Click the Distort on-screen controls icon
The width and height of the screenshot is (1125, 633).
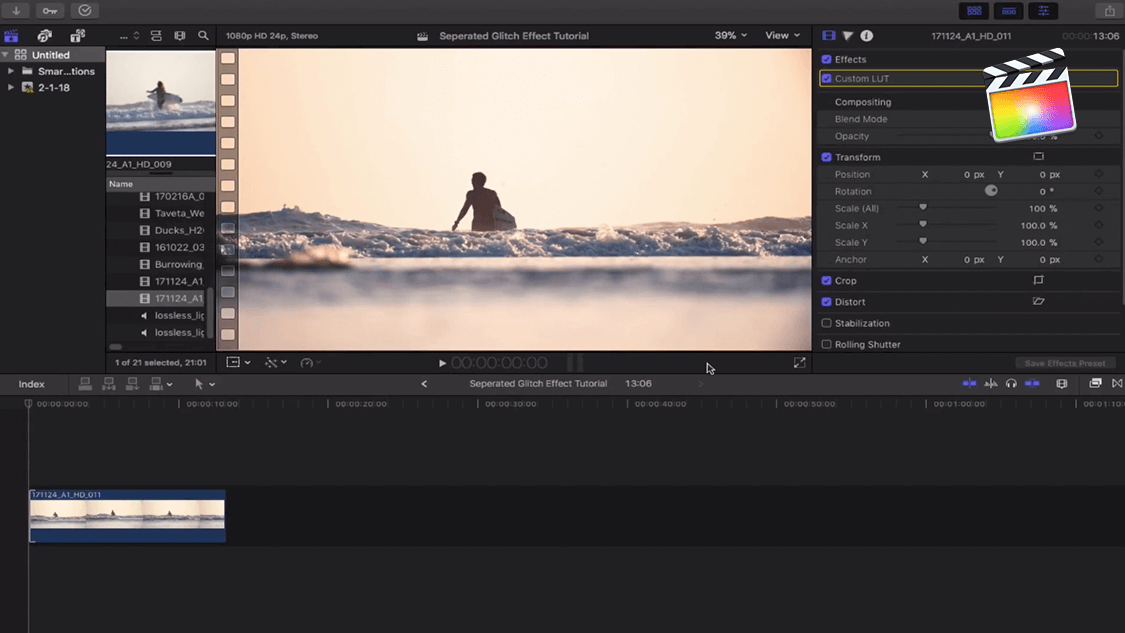tap(1038, 302)
